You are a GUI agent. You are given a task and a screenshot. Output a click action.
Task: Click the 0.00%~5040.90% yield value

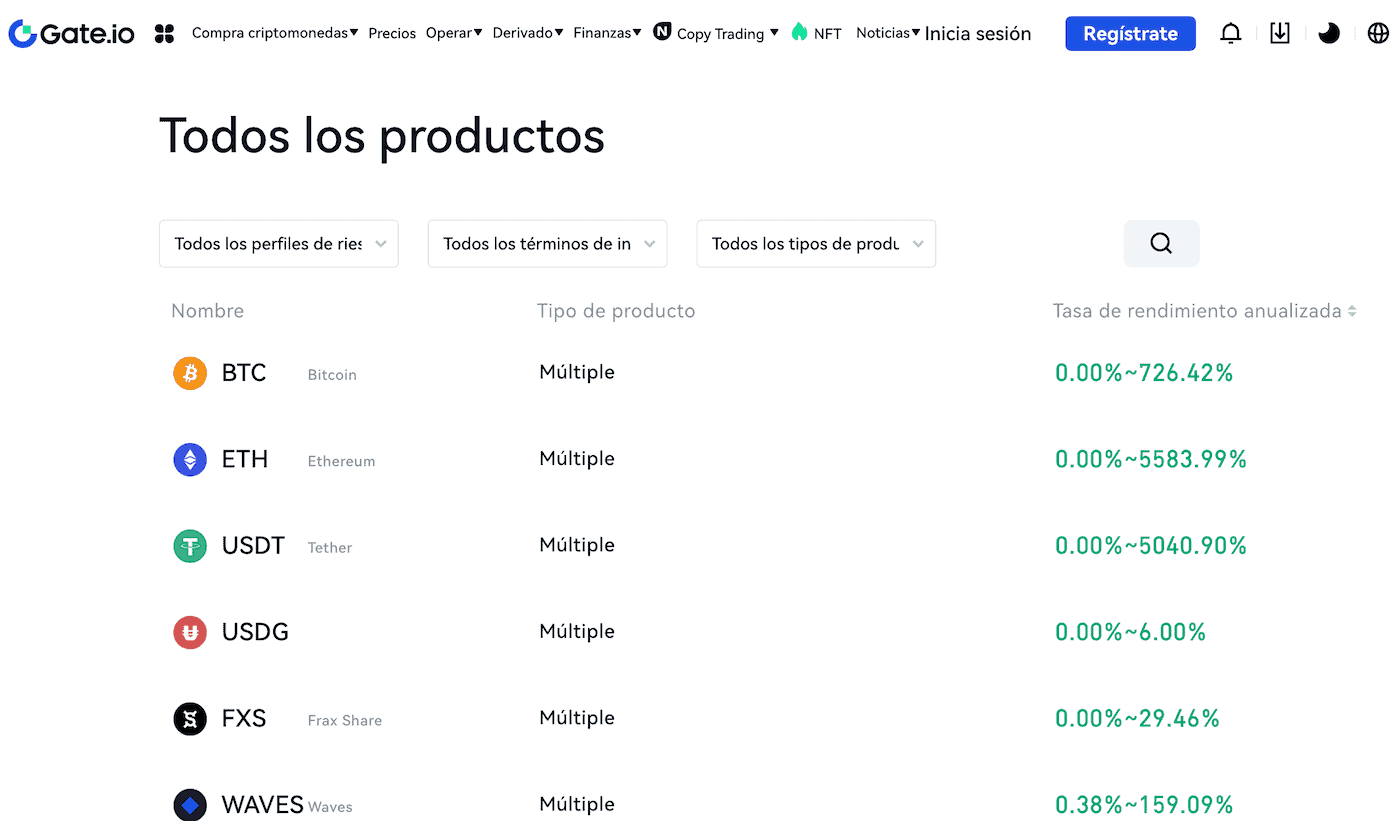point(1151,546)
